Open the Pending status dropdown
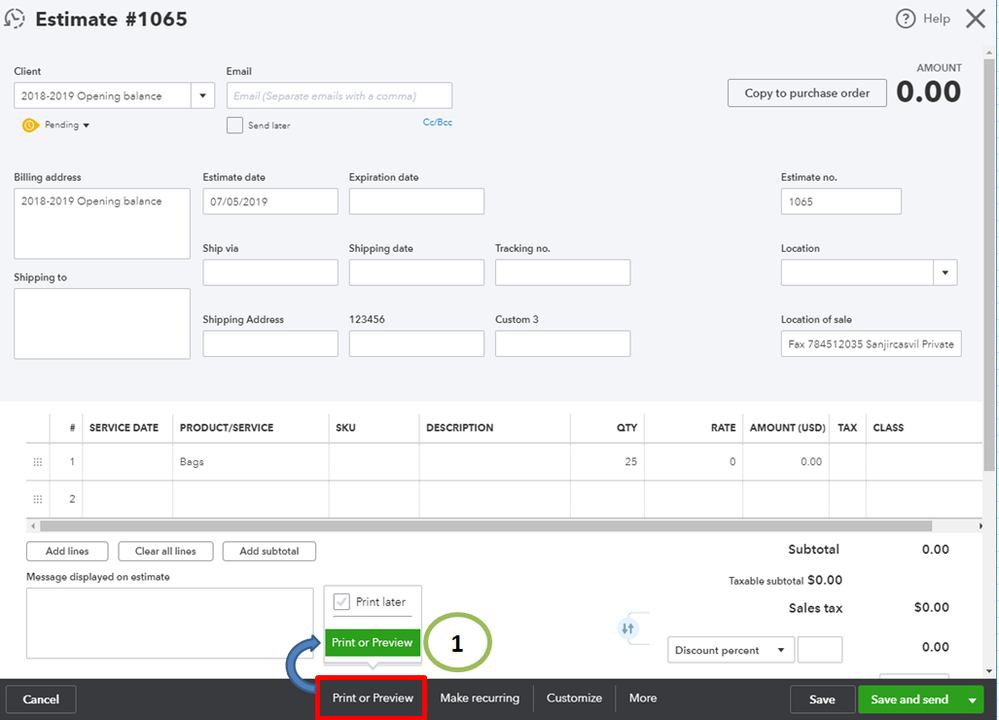Image resolution: width=999 pixels, height=720 pixels. pyautogui.click(x=67, y=125)
